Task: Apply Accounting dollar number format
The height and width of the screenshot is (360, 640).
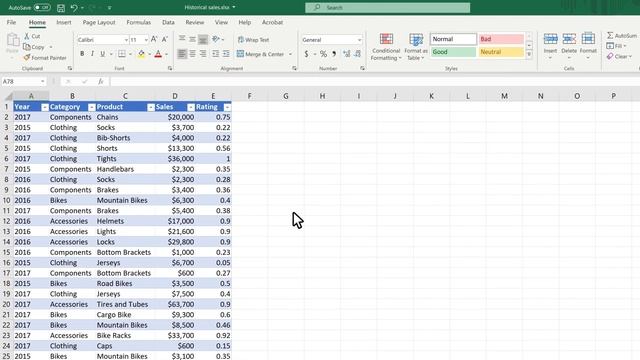Action: pyautogui.click(x=307, y=54)
